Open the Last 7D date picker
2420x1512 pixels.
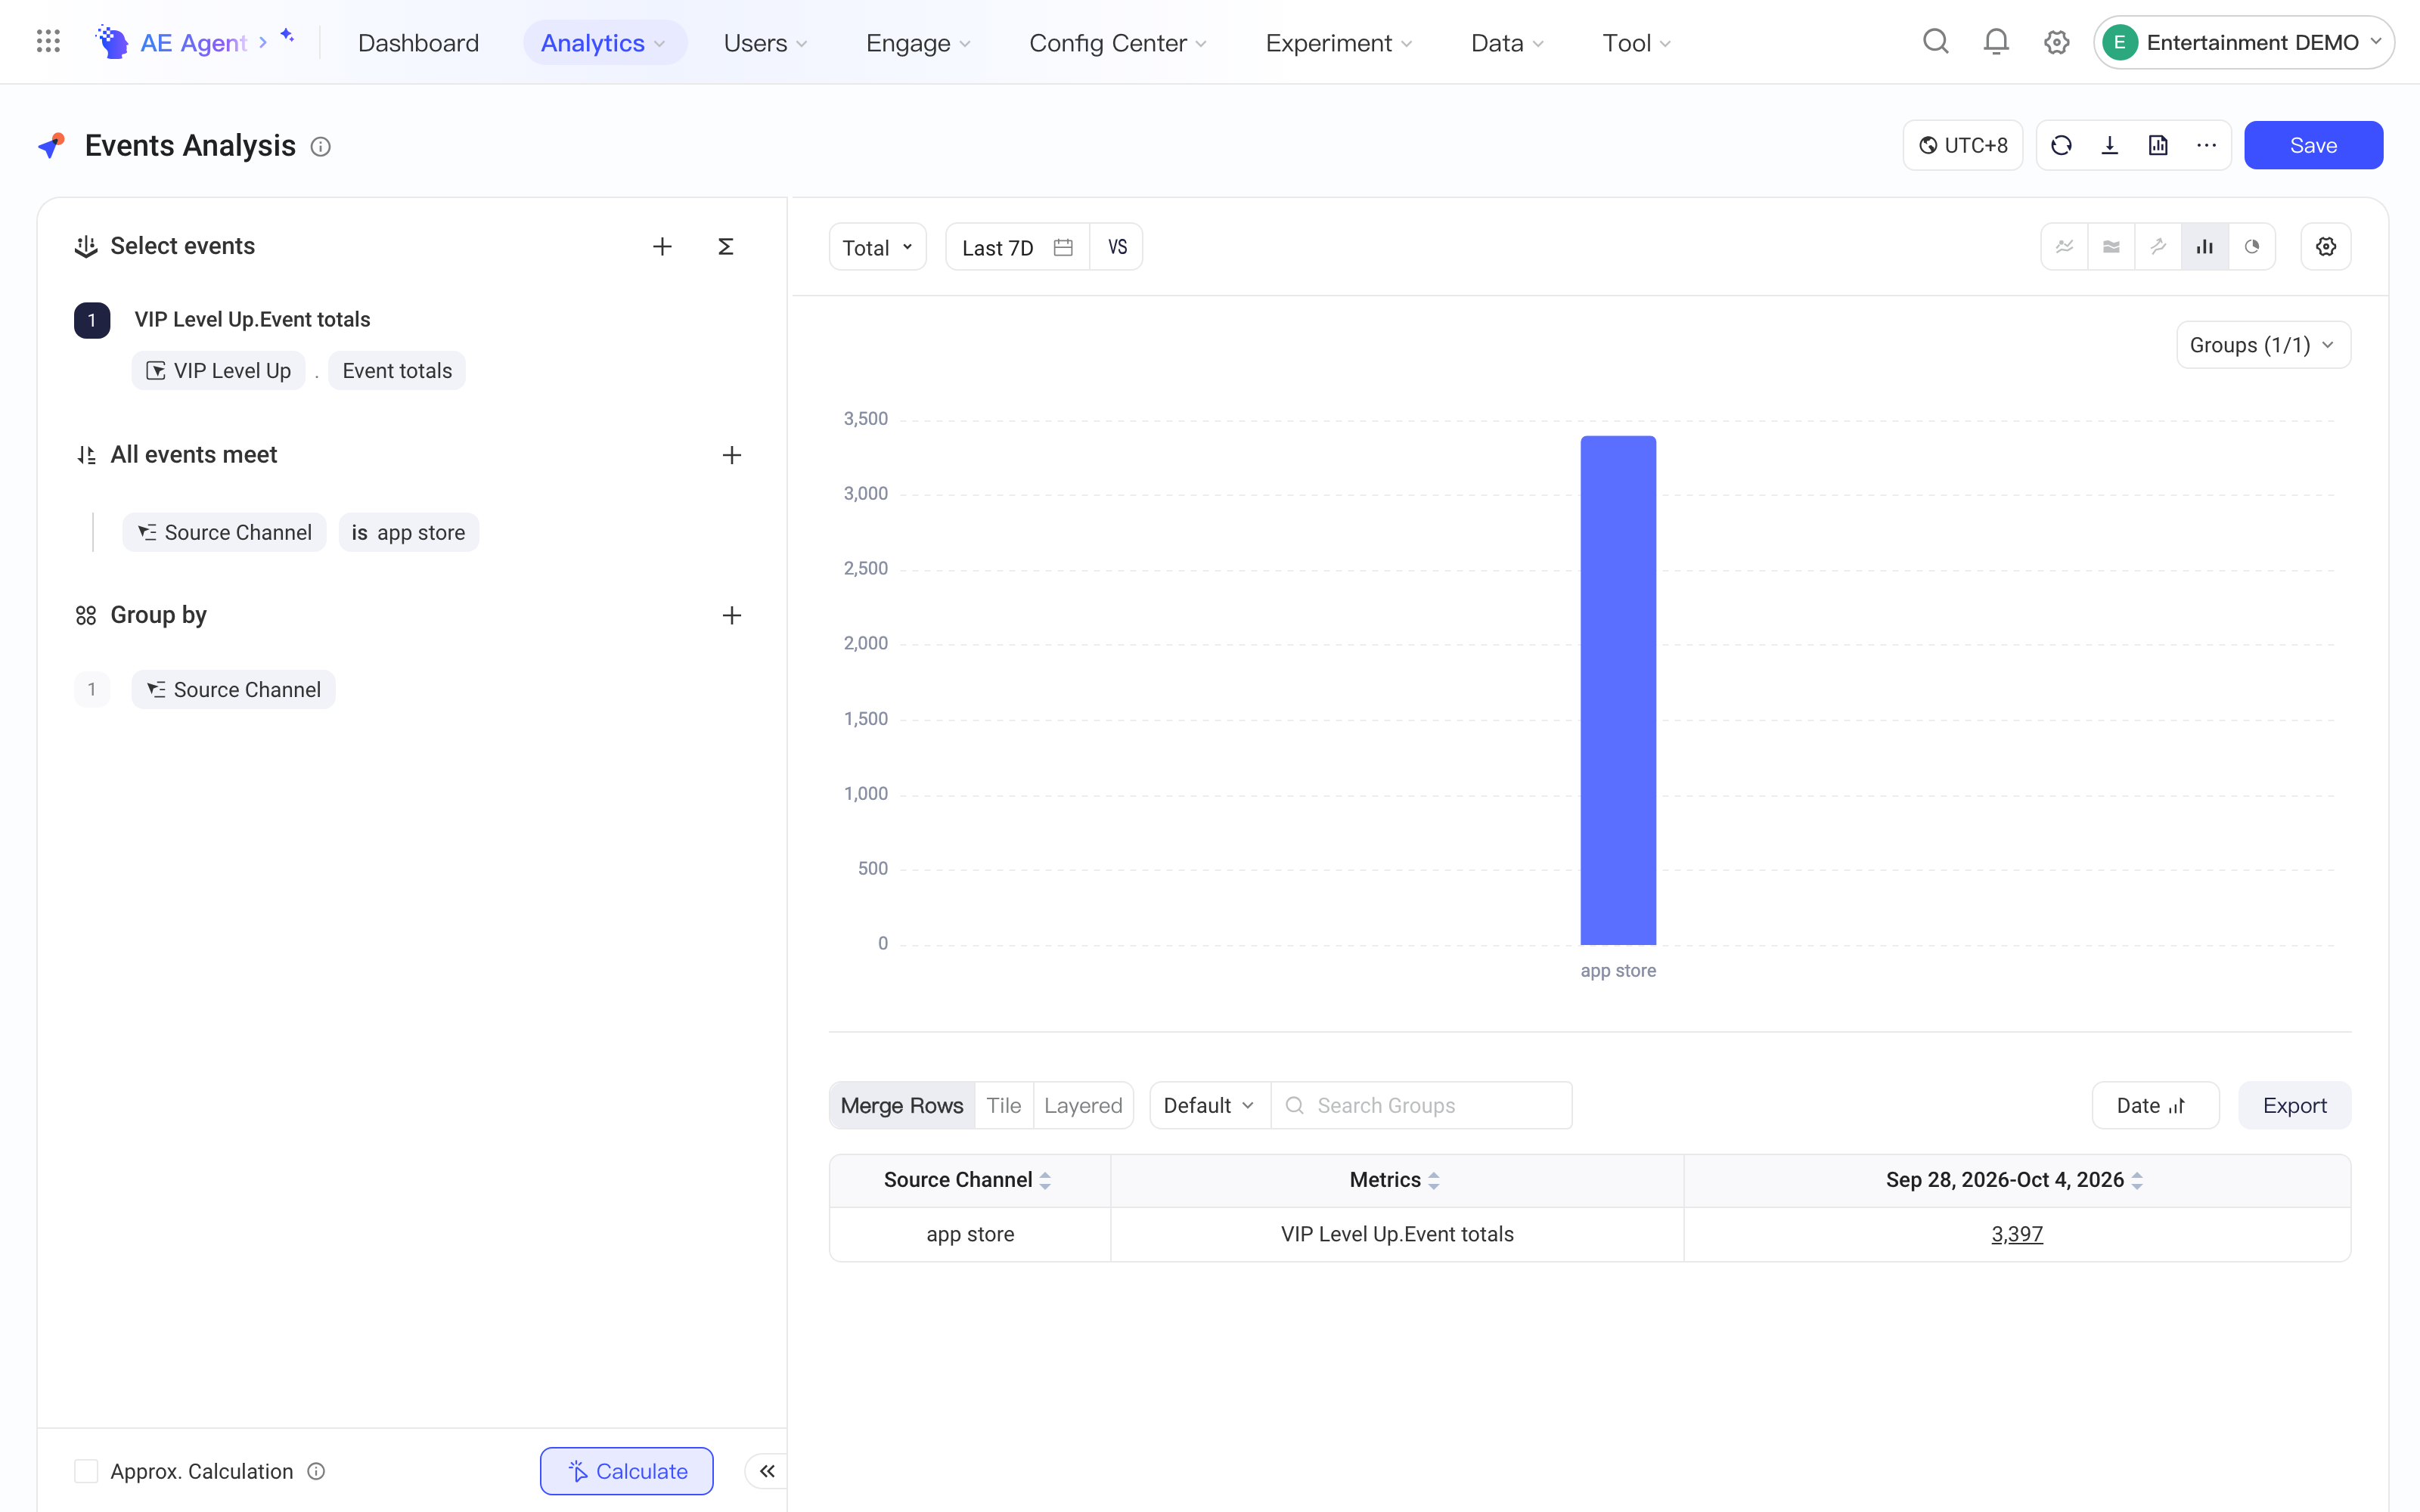click(1017, 247)
